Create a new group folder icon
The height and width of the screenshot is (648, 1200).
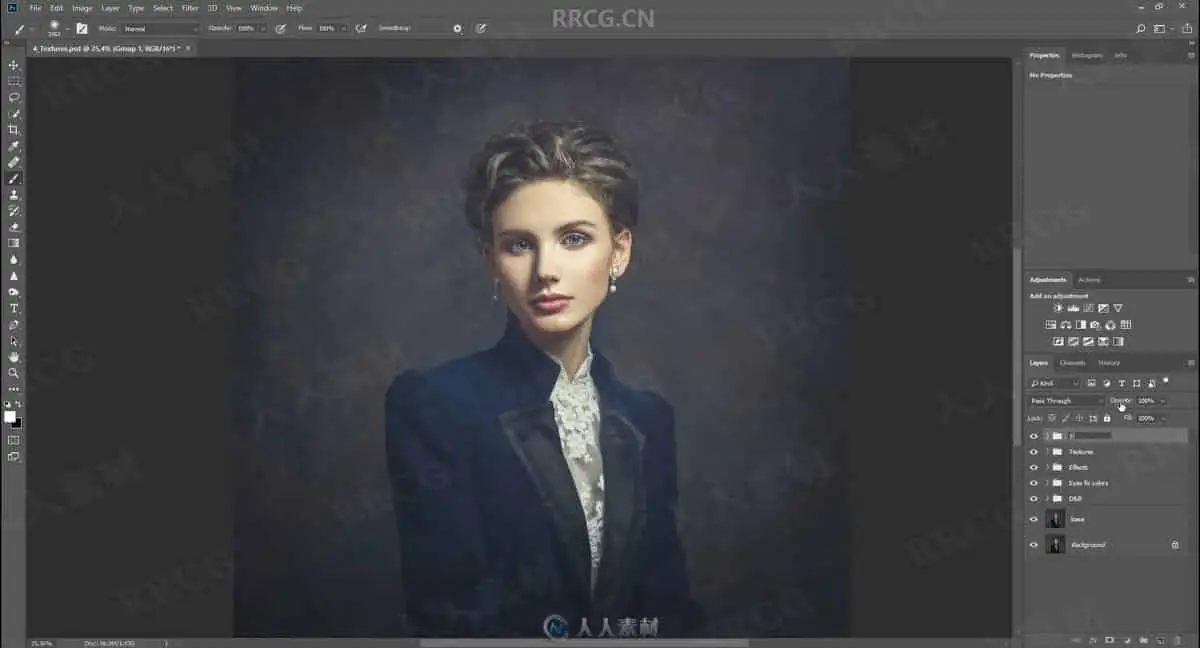[1143, 640]
